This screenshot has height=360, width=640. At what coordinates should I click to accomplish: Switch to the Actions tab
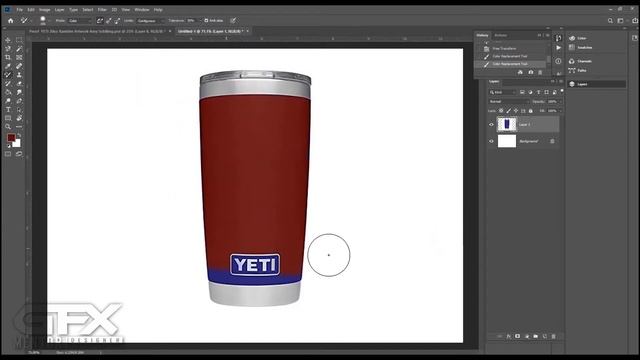point(501,36)
